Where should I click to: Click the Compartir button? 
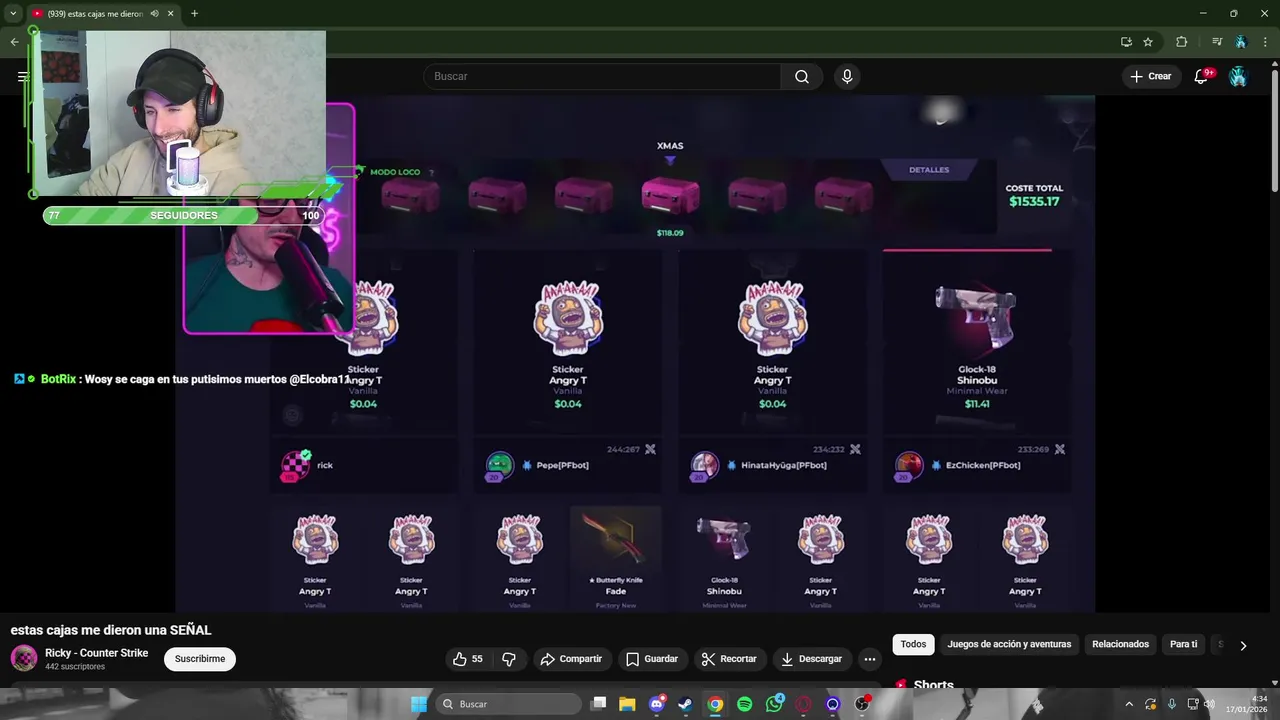click(x=571, y=659)
